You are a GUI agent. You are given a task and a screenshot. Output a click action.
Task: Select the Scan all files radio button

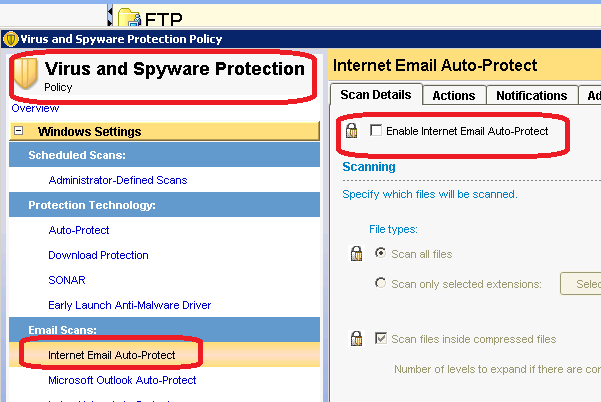click(x=380, y=253)
